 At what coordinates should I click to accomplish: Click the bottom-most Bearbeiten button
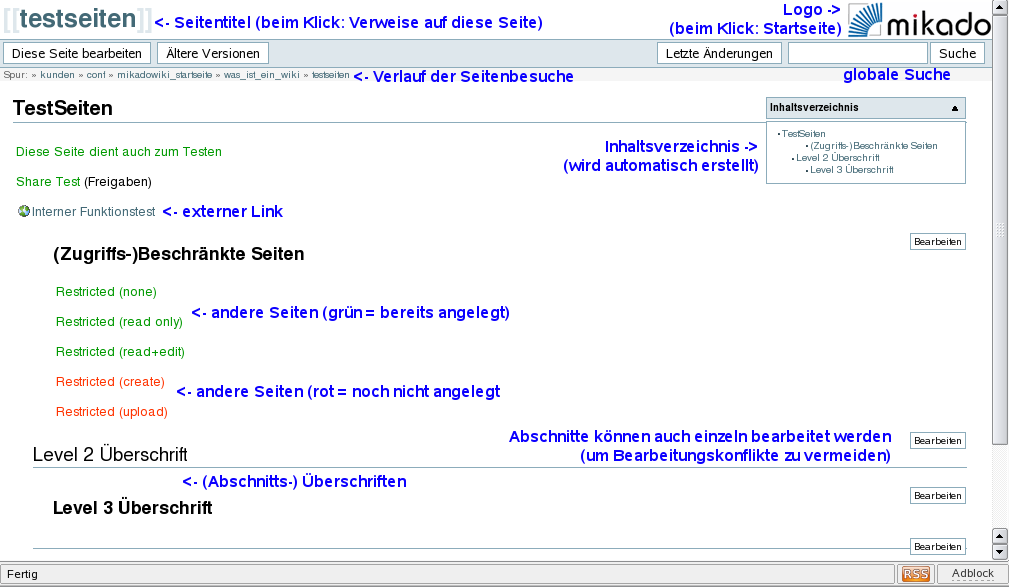(938, 546)
